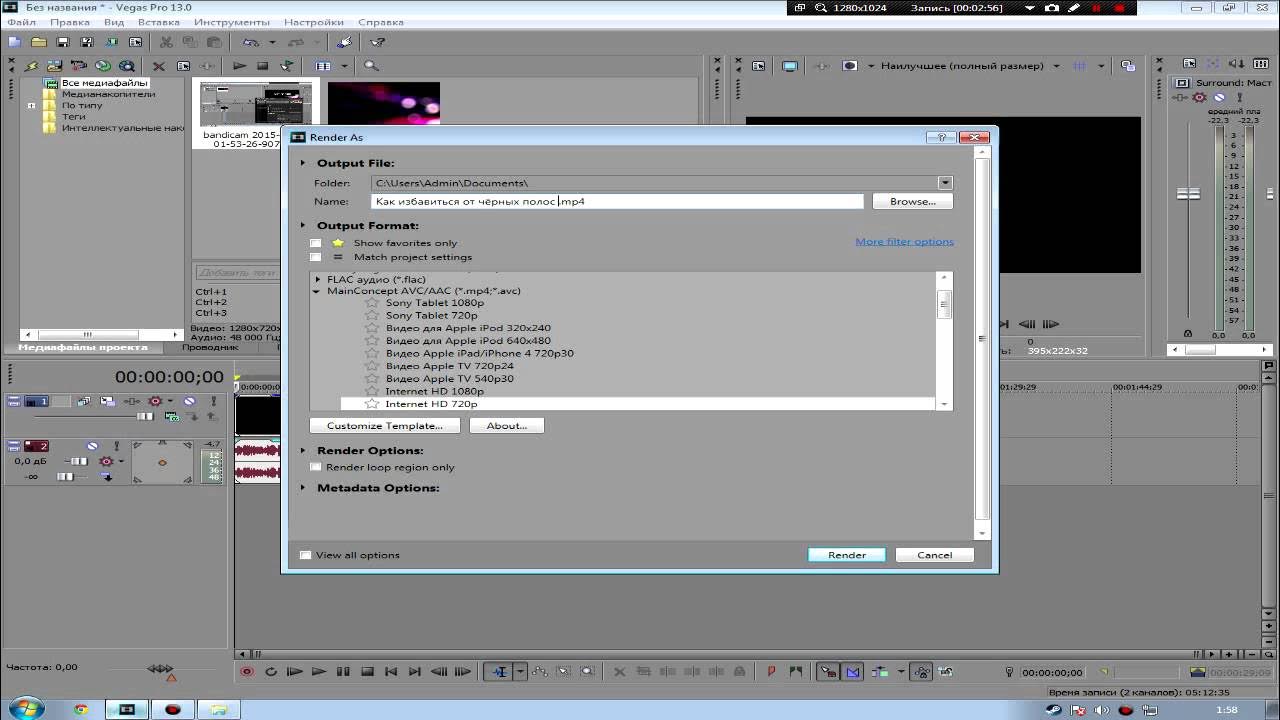1280x720 pixels.
Task: Click the Enable Snapping icon
Action: pos(828,672)
